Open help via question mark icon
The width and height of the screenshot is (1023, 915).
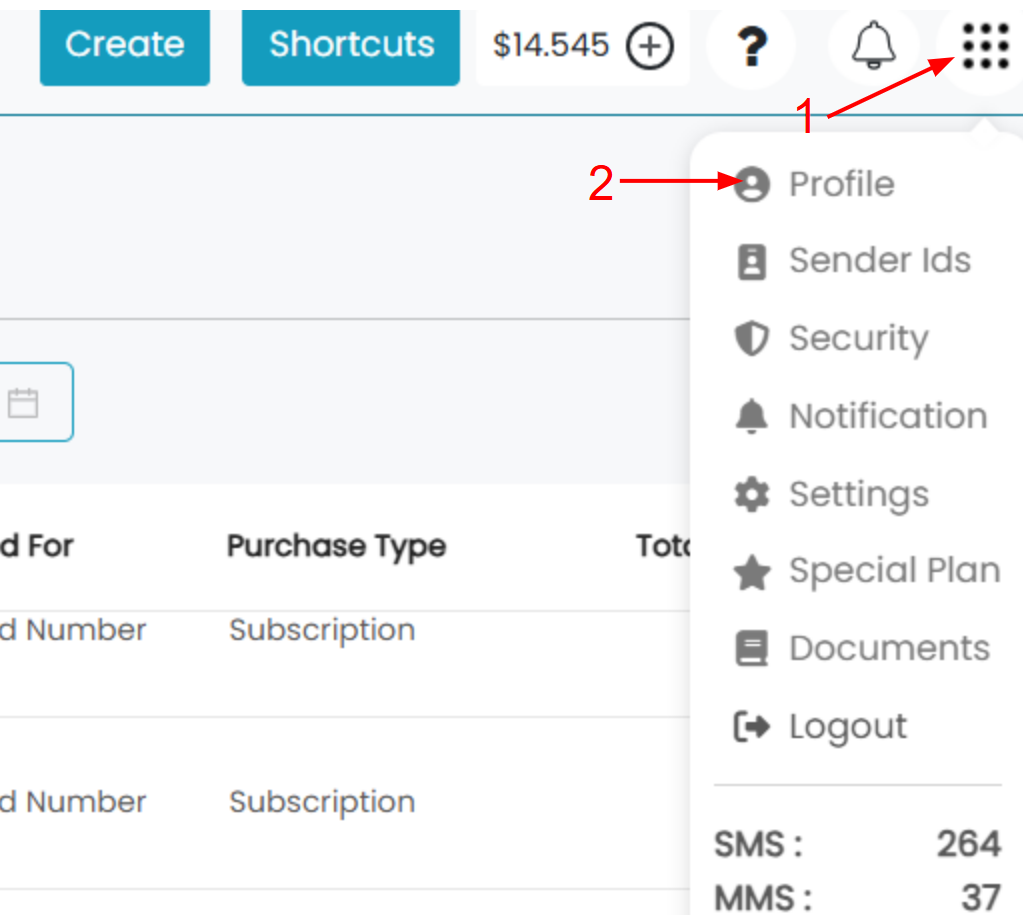click(752, 46)
